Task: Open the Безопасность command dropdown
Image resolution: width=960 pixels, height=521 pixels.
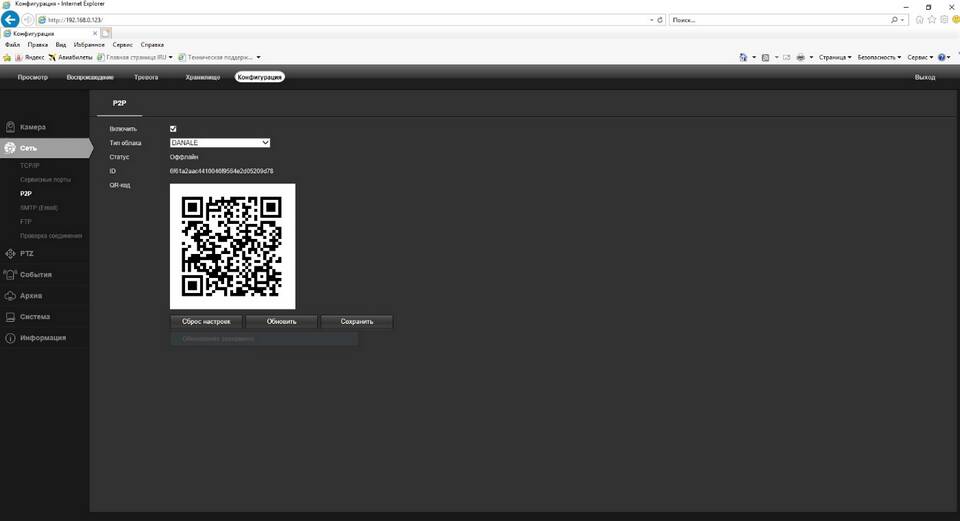Action: tap(879, 57)
